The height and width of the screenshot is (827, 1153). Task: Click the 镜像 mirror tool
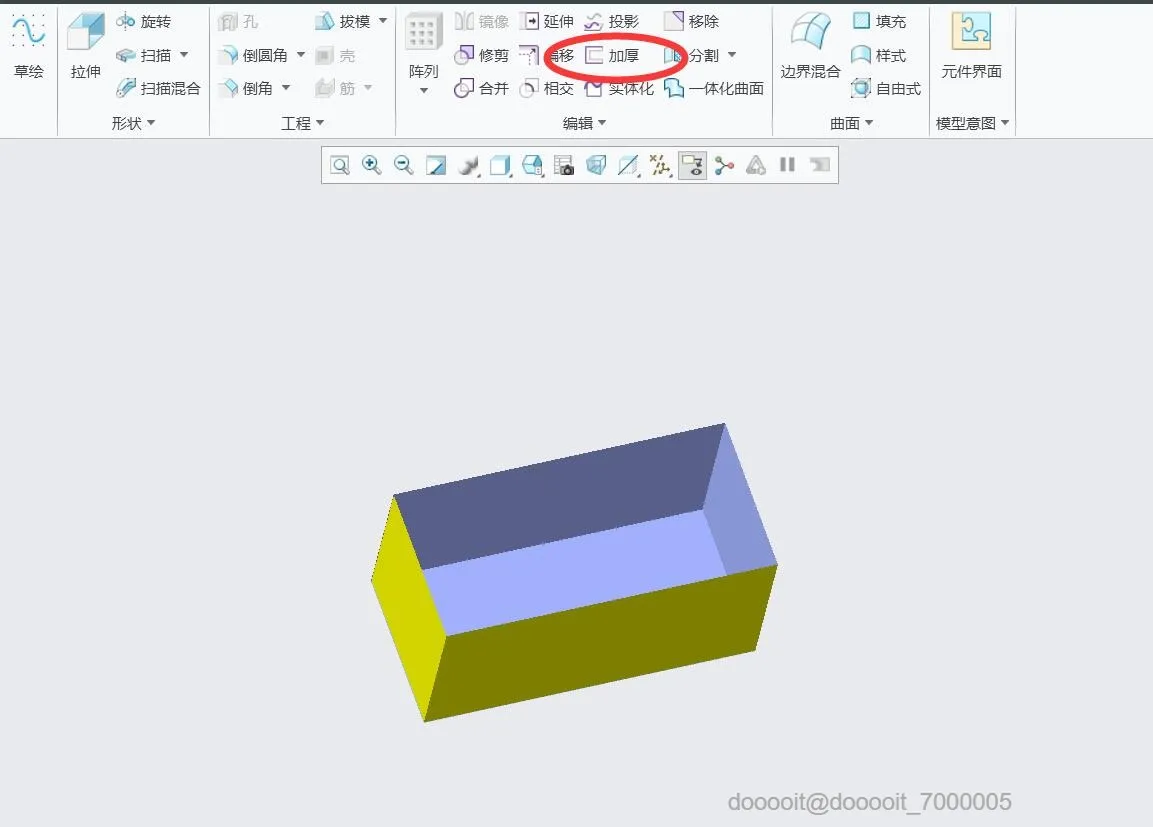tap(482, 21)
